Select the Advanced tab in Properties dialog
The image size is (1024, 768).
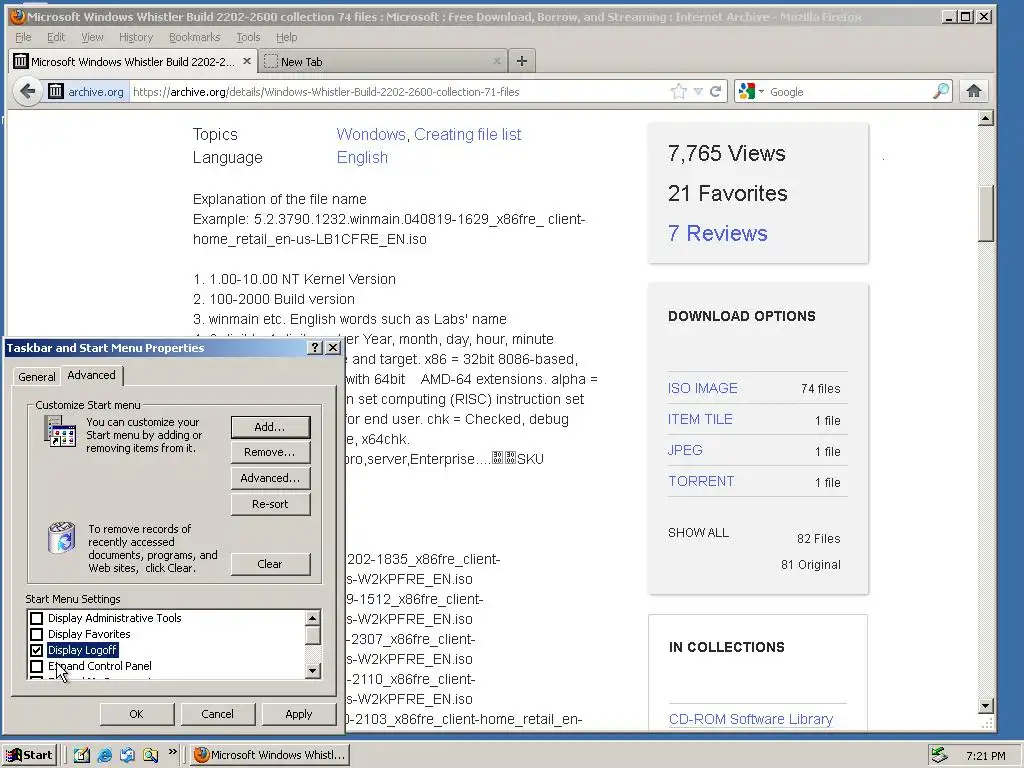coord(91,375)
